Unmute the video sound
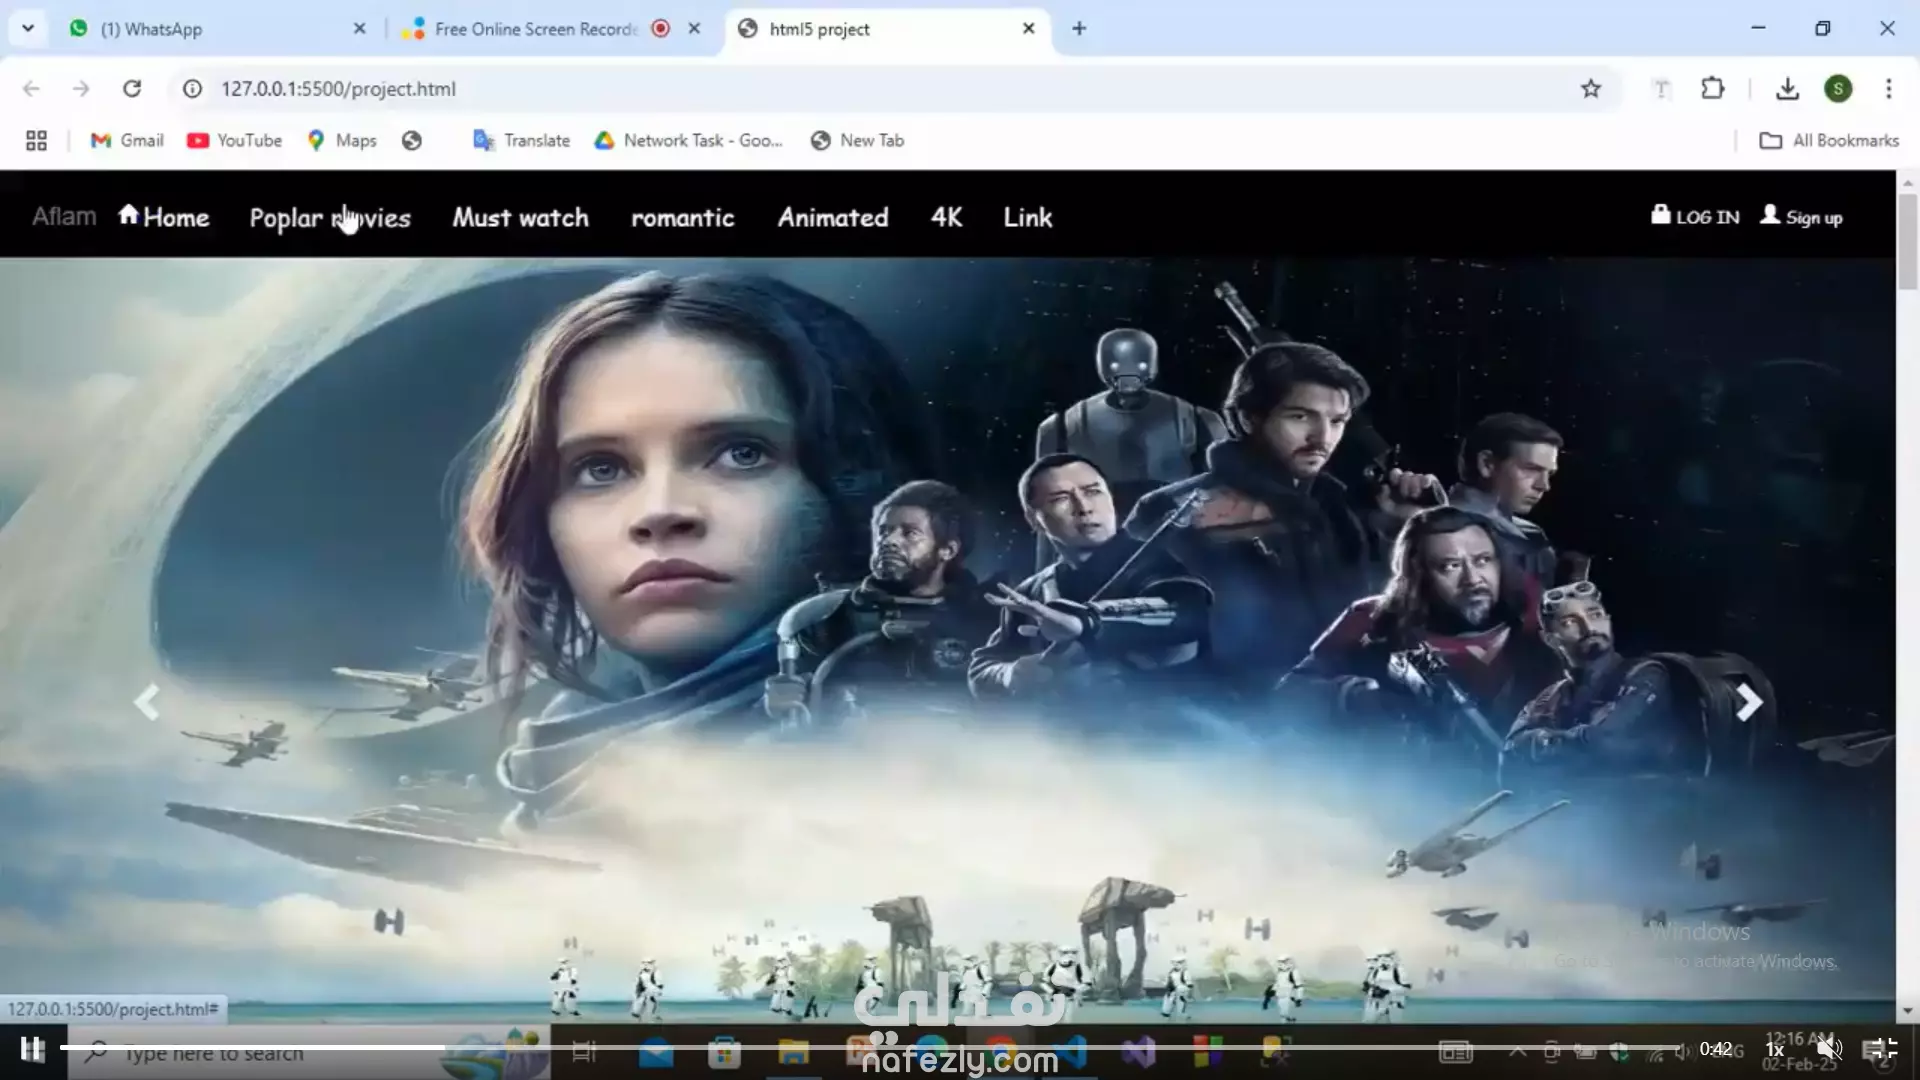Screen dimensions: 1920x1080 coord(1829,1049)
